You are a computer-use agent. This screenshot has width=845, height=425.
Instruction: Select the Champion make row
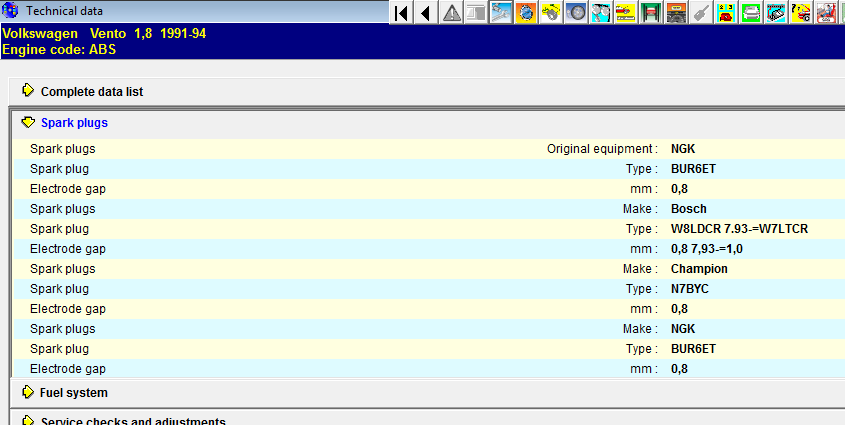tap(400, 269)
